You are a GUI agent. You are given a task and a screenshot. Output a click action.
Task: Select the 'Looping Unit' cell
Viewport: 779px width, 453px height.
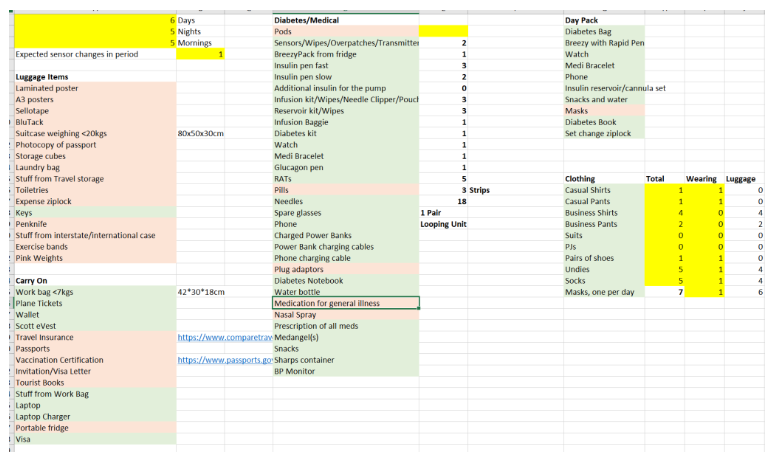pos(443,224)
